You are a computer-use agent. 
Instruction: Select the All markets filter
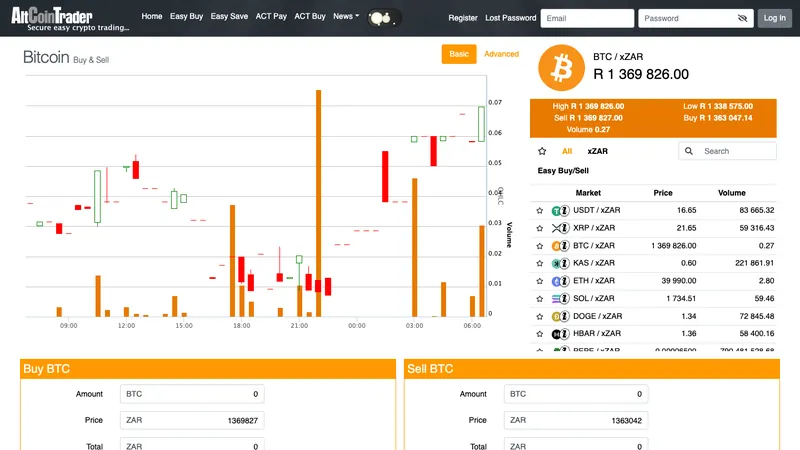(x=567, y=151)
